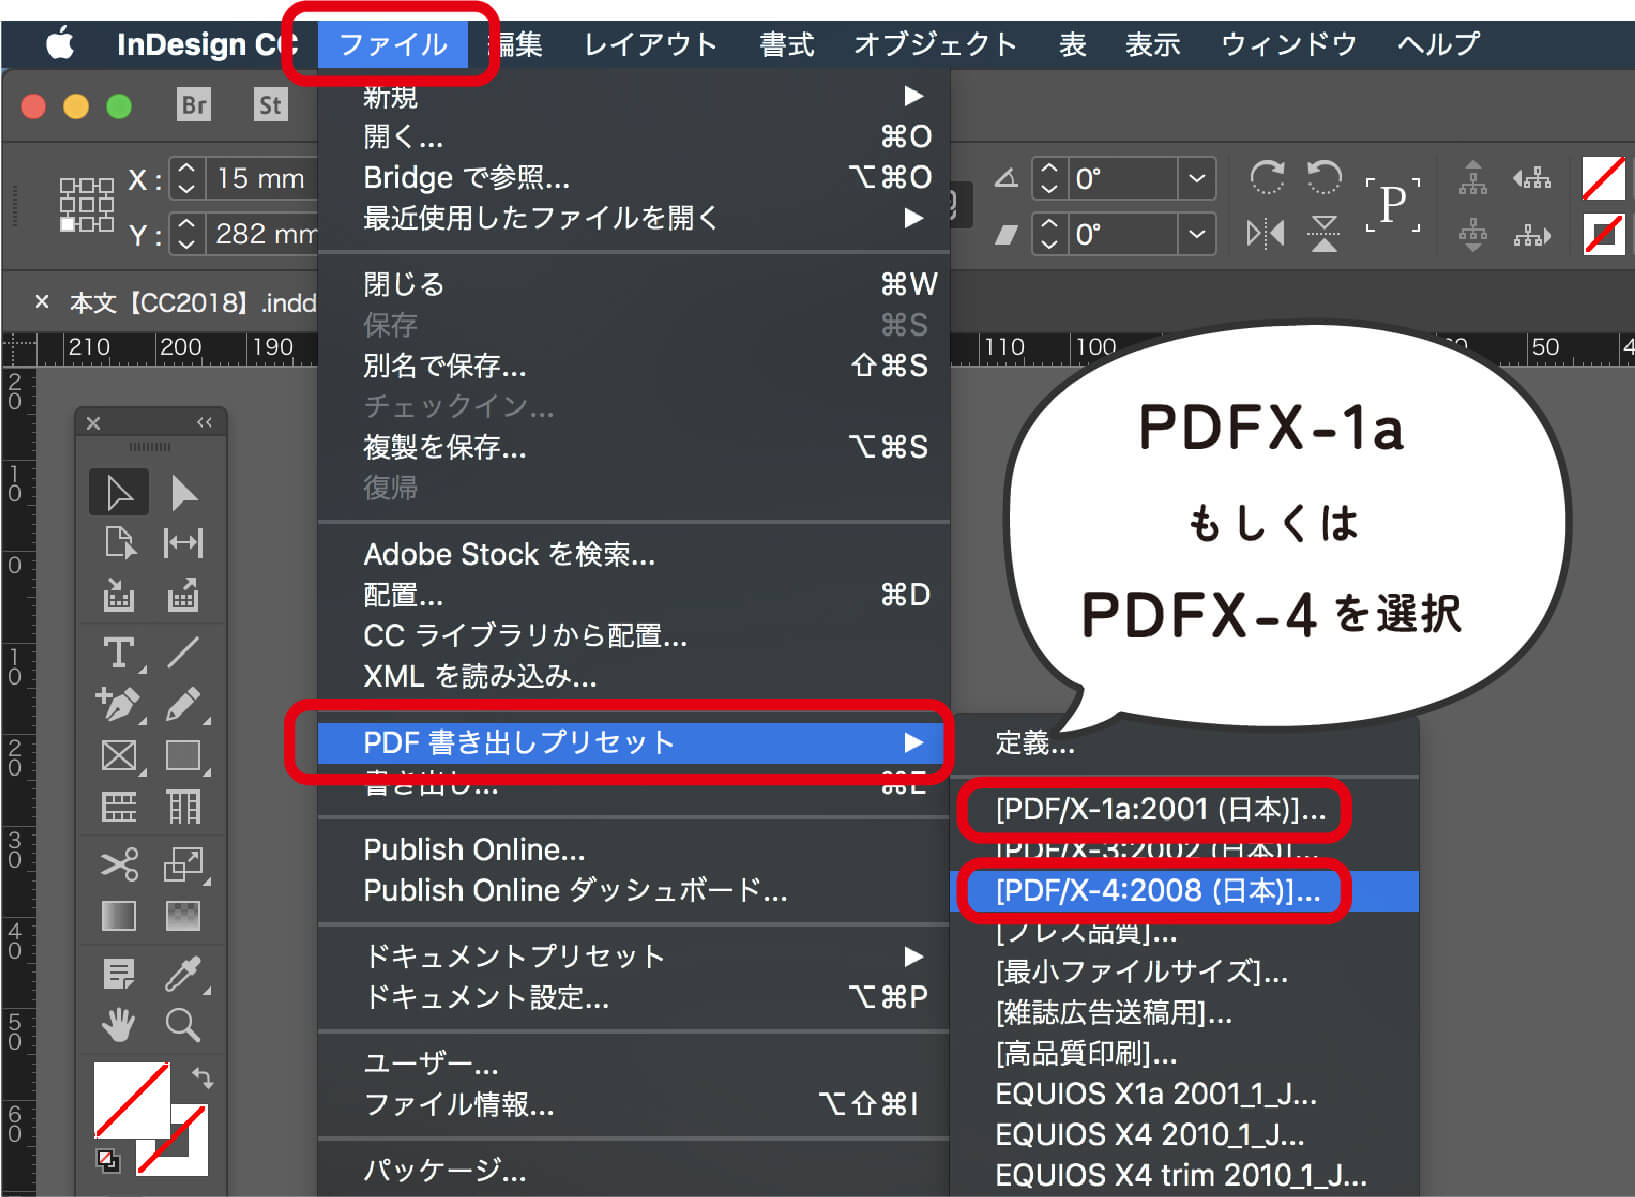
Task: Select the Gradient Swatch tool
Action: (x=119, y=916)
